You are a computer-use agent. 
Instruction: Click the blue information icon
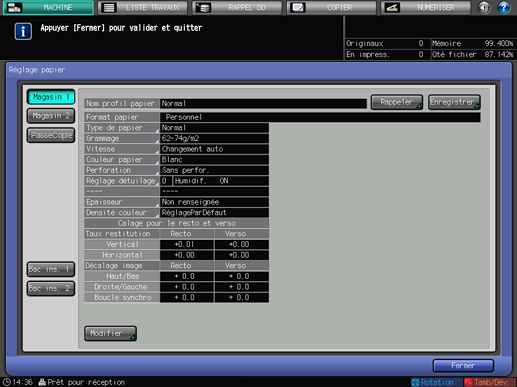23,31
